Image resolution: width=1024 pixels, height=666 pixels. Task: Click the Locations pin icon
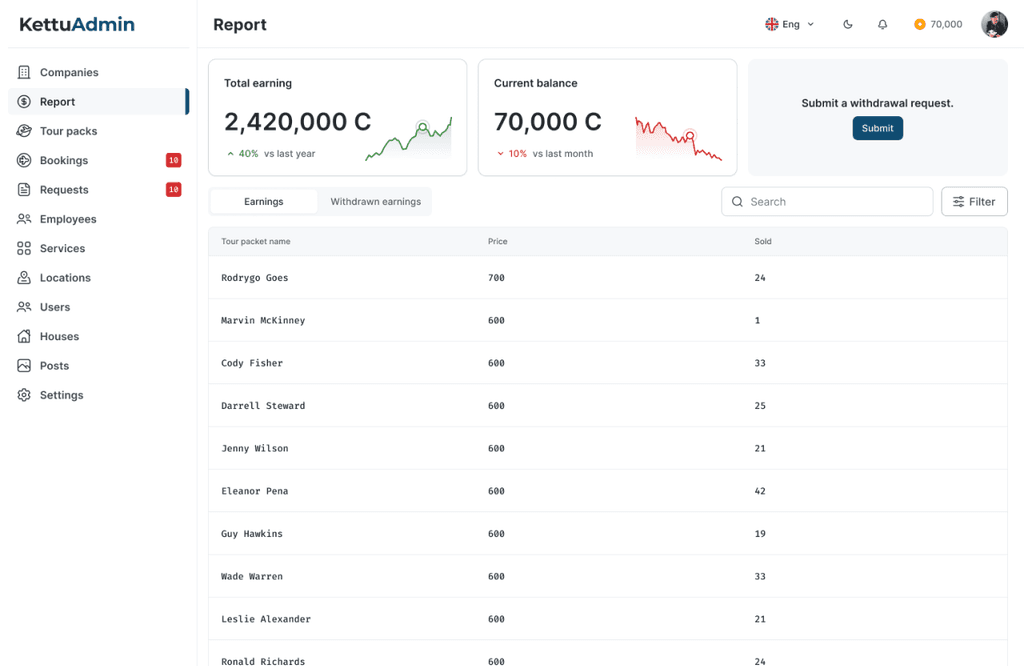coord(24,278)
